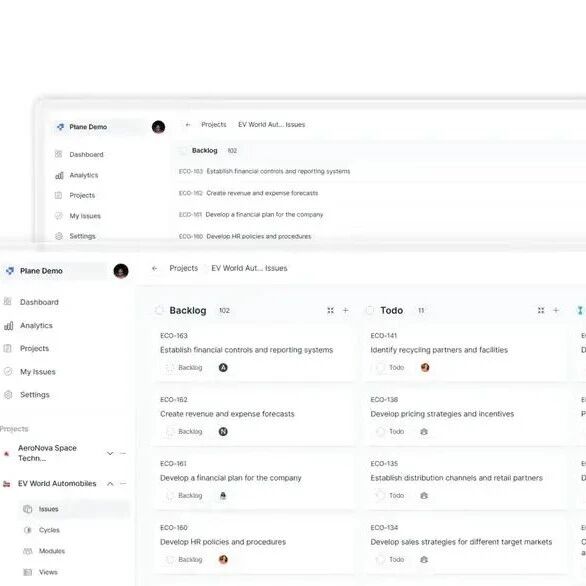
Task: Click the My Issues check-circle icon in front sidebar
Action: pyautogui.click(x=8, y=371)
